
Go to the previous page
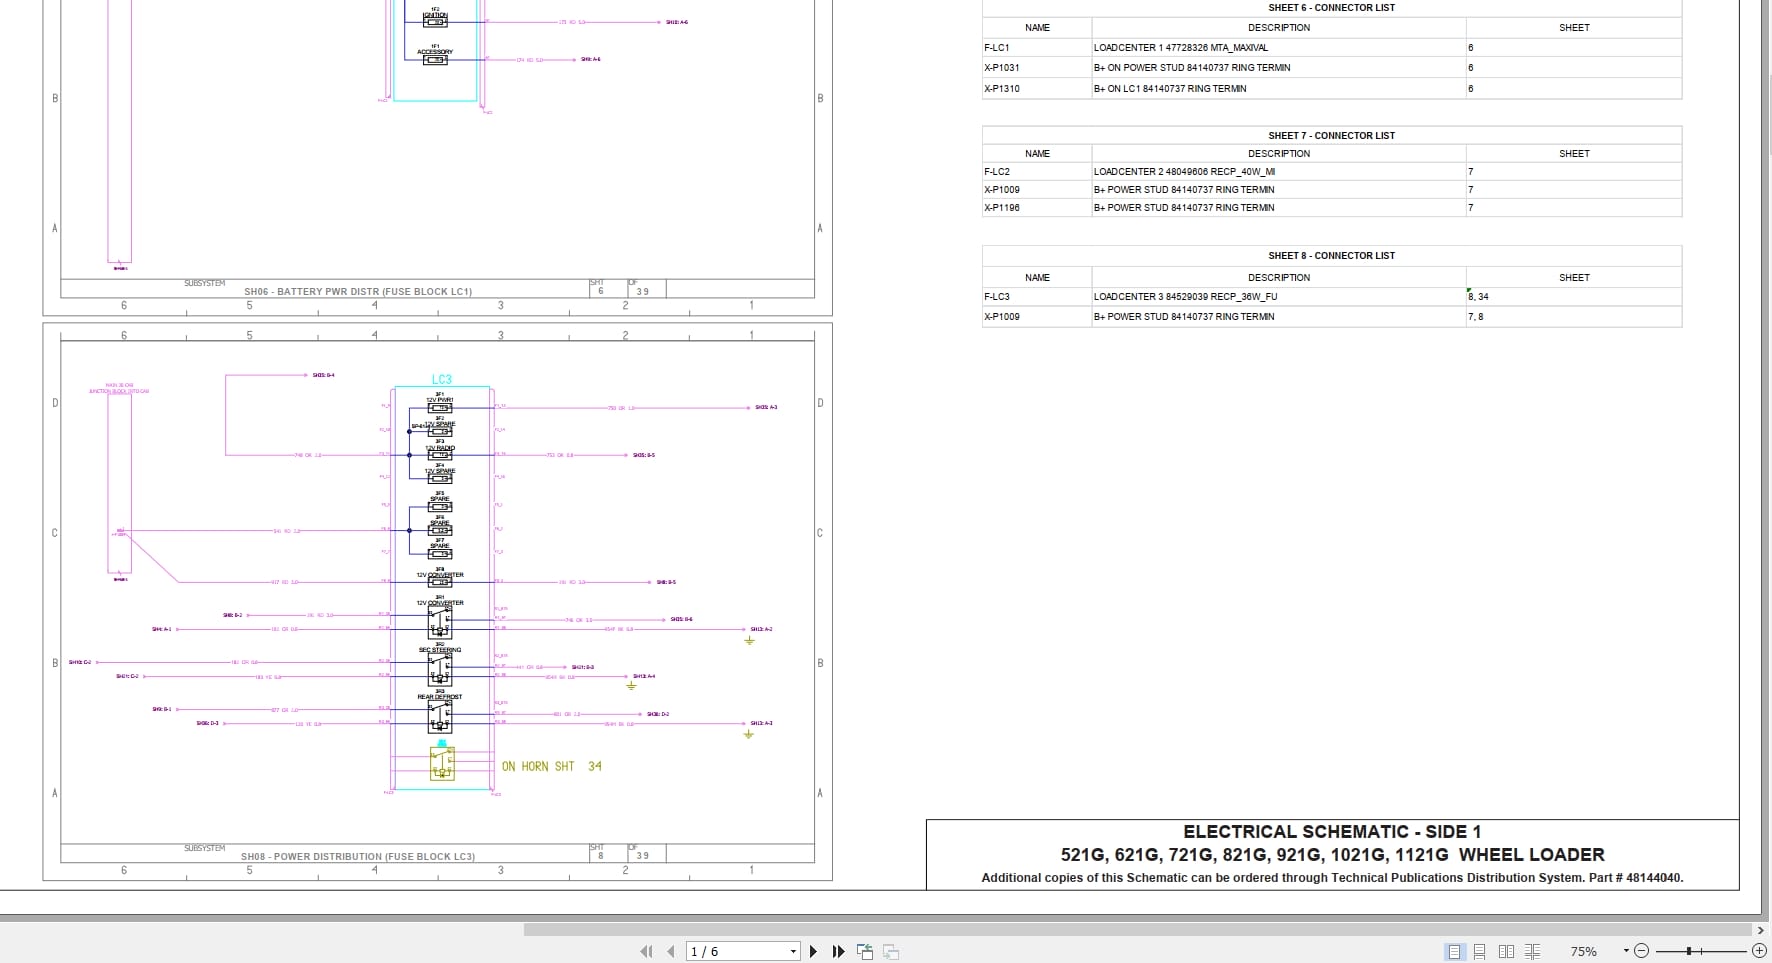(x=670, y=951)
